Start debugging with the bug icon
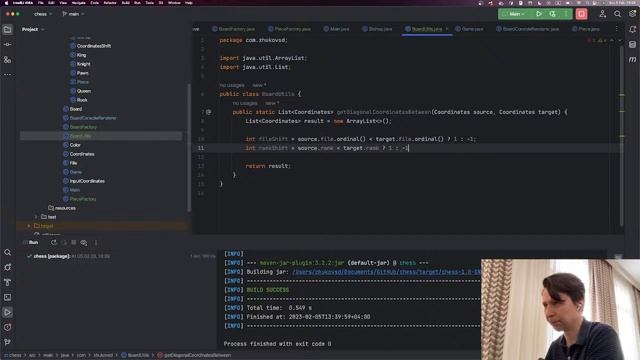Viewport: 640px width, 360px height. [x=552, y=14]
